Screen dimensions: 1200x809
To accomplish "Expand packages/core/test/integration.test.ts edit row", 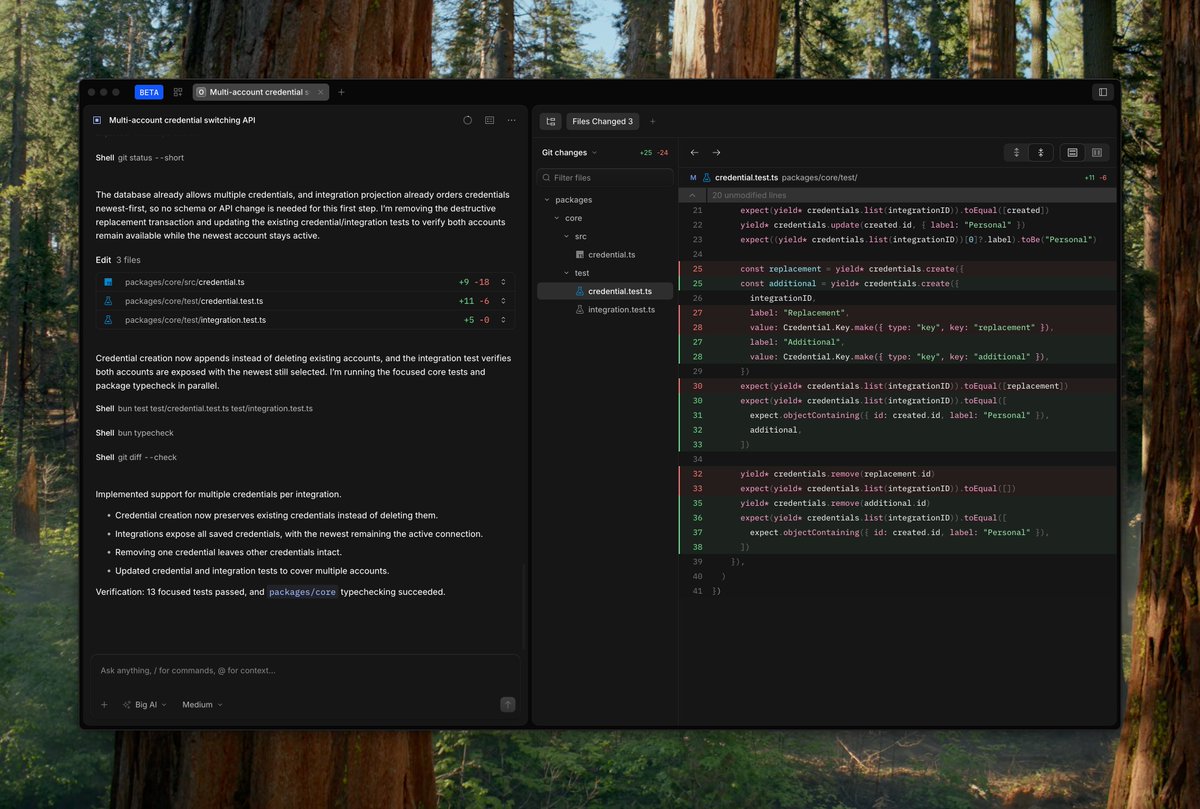I will click(x=306, y=320).
